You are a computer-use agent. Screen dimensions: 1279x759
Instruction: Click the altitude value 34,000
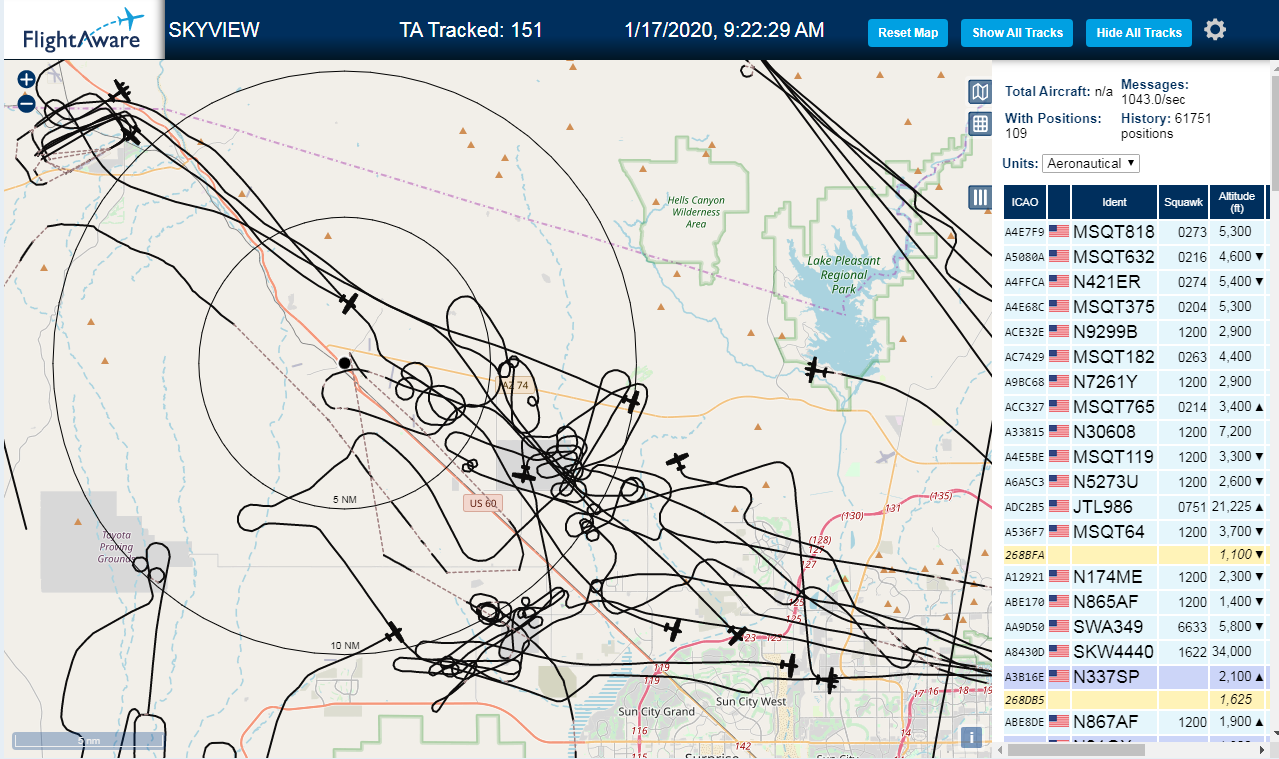1231,651
